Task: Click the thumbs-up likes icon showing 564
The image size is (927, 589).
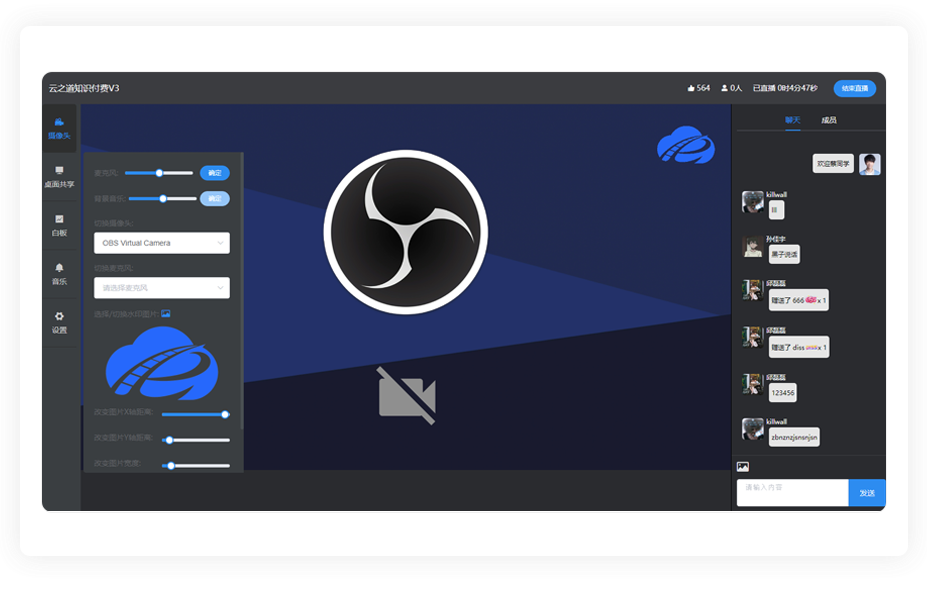Action: click(691, 88)
